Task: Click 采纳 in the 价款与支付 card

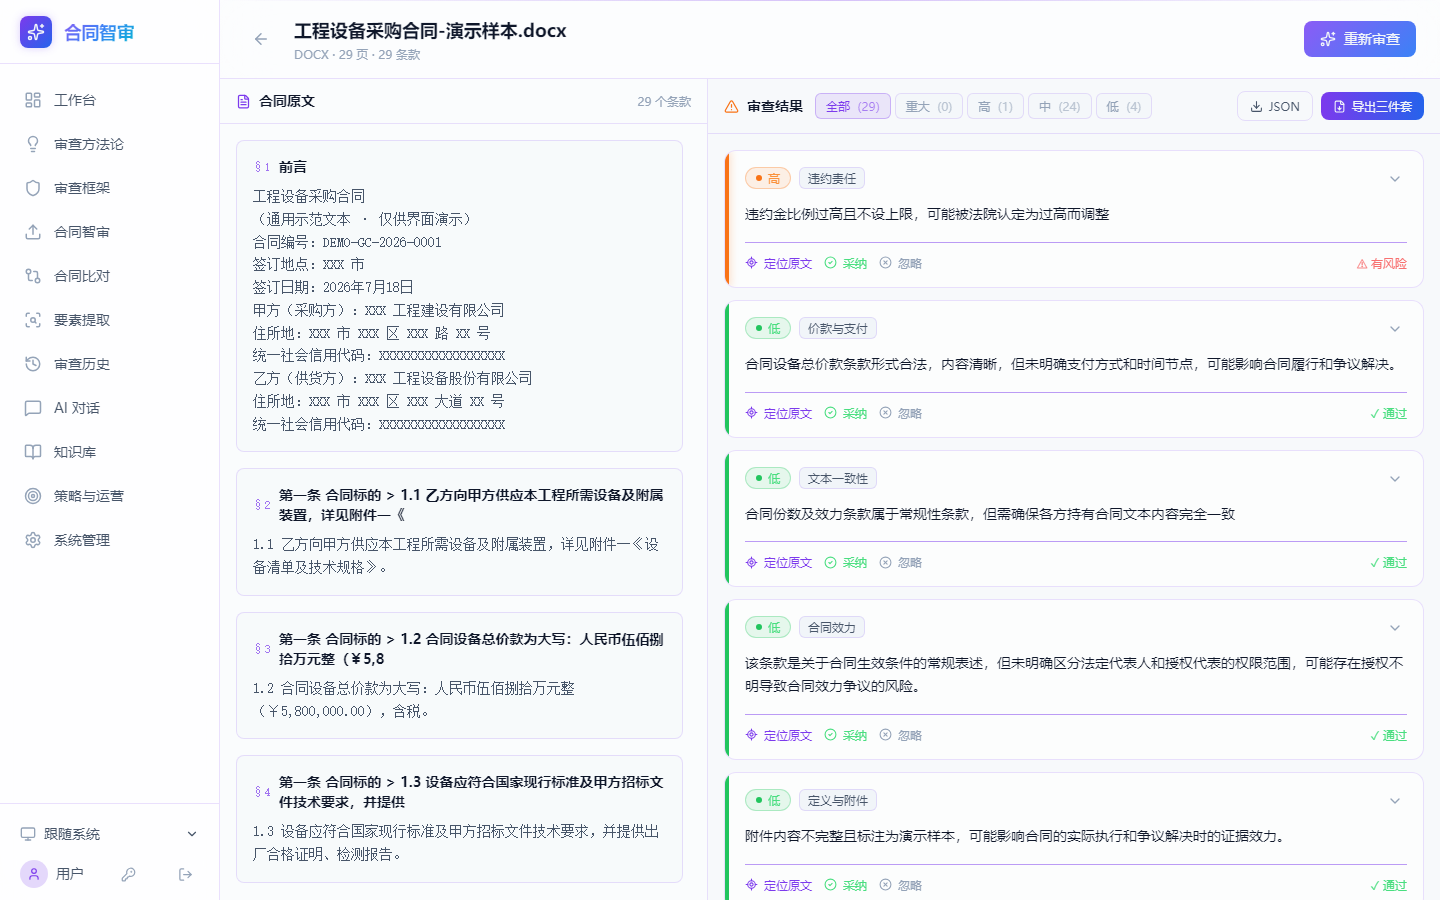Action: click(x=846, y=414)
